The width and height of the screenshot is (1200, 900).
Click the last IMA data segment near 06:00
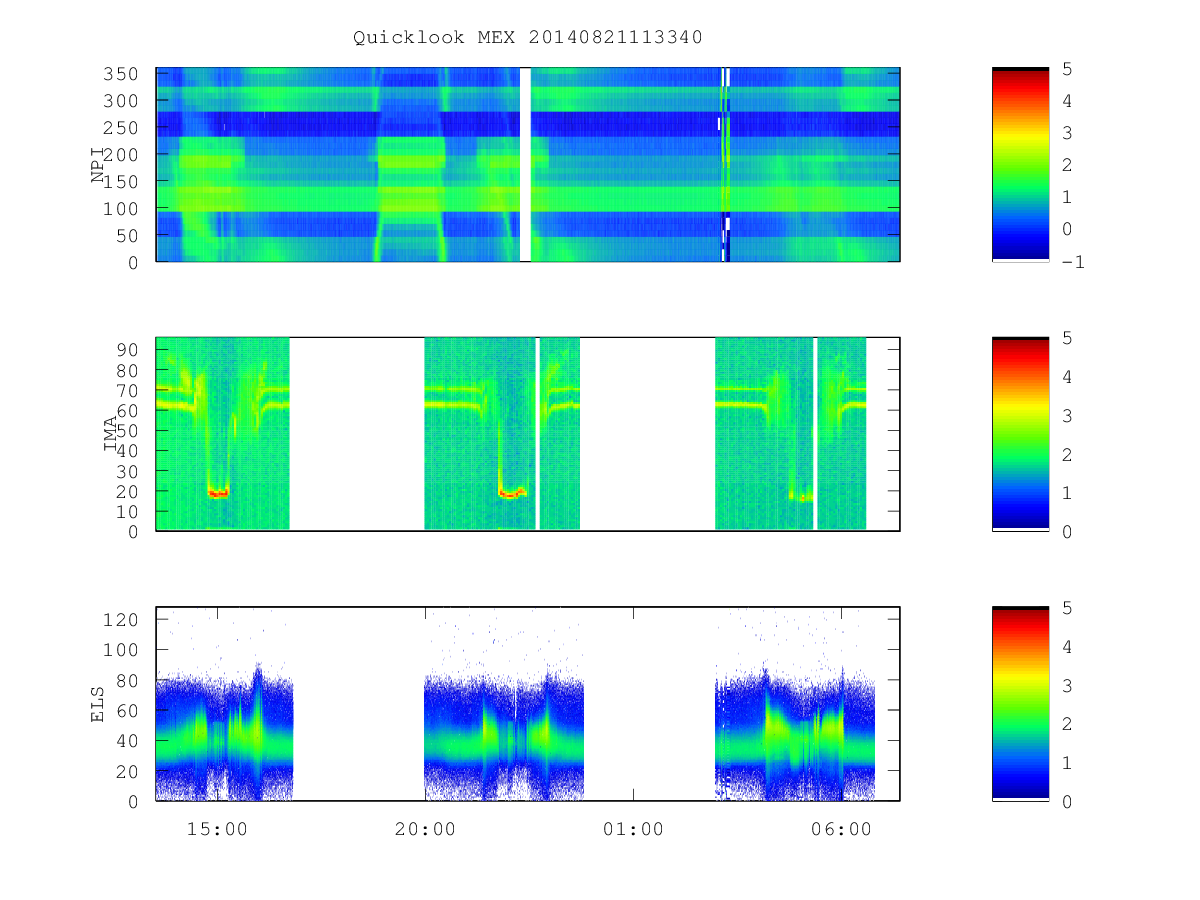click(x=790, y=434)
